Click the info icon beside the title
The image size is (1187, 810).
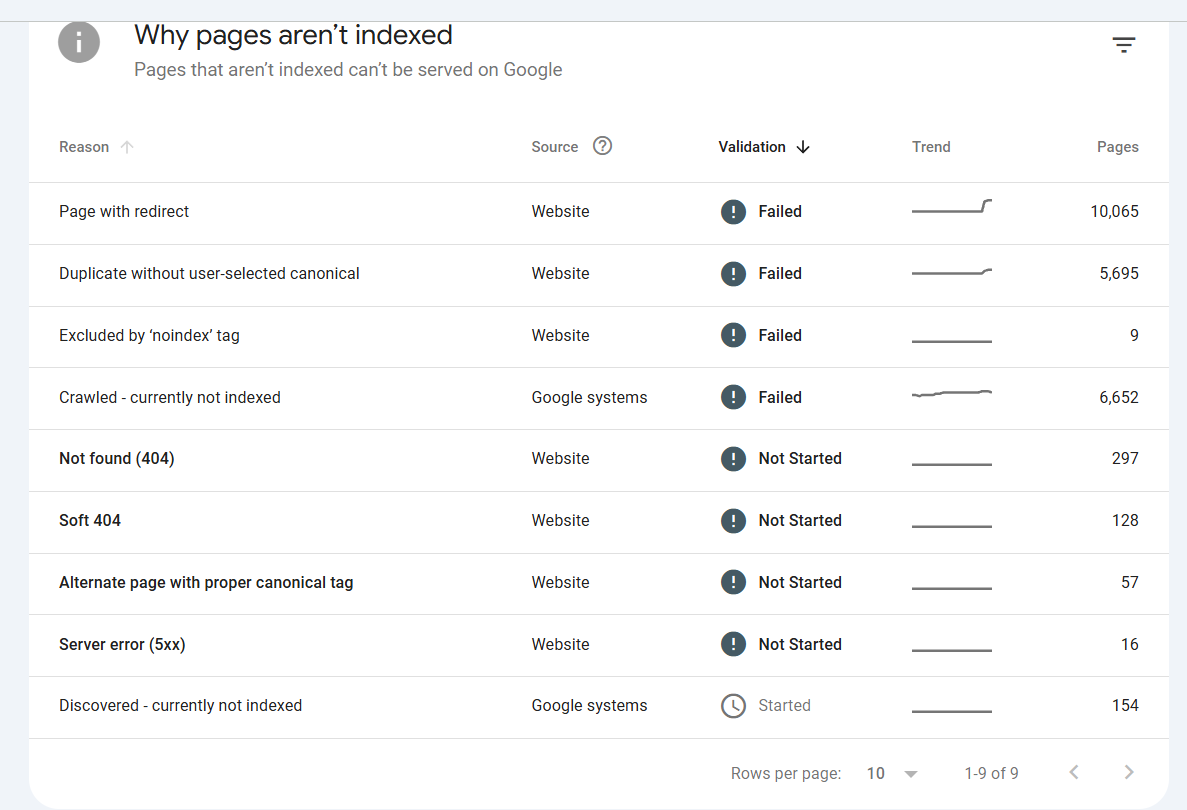[79, 42]
